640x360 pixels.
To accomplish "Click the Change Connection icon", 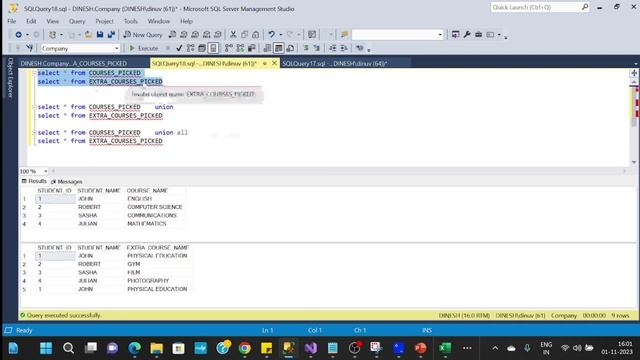I will 29,48.
